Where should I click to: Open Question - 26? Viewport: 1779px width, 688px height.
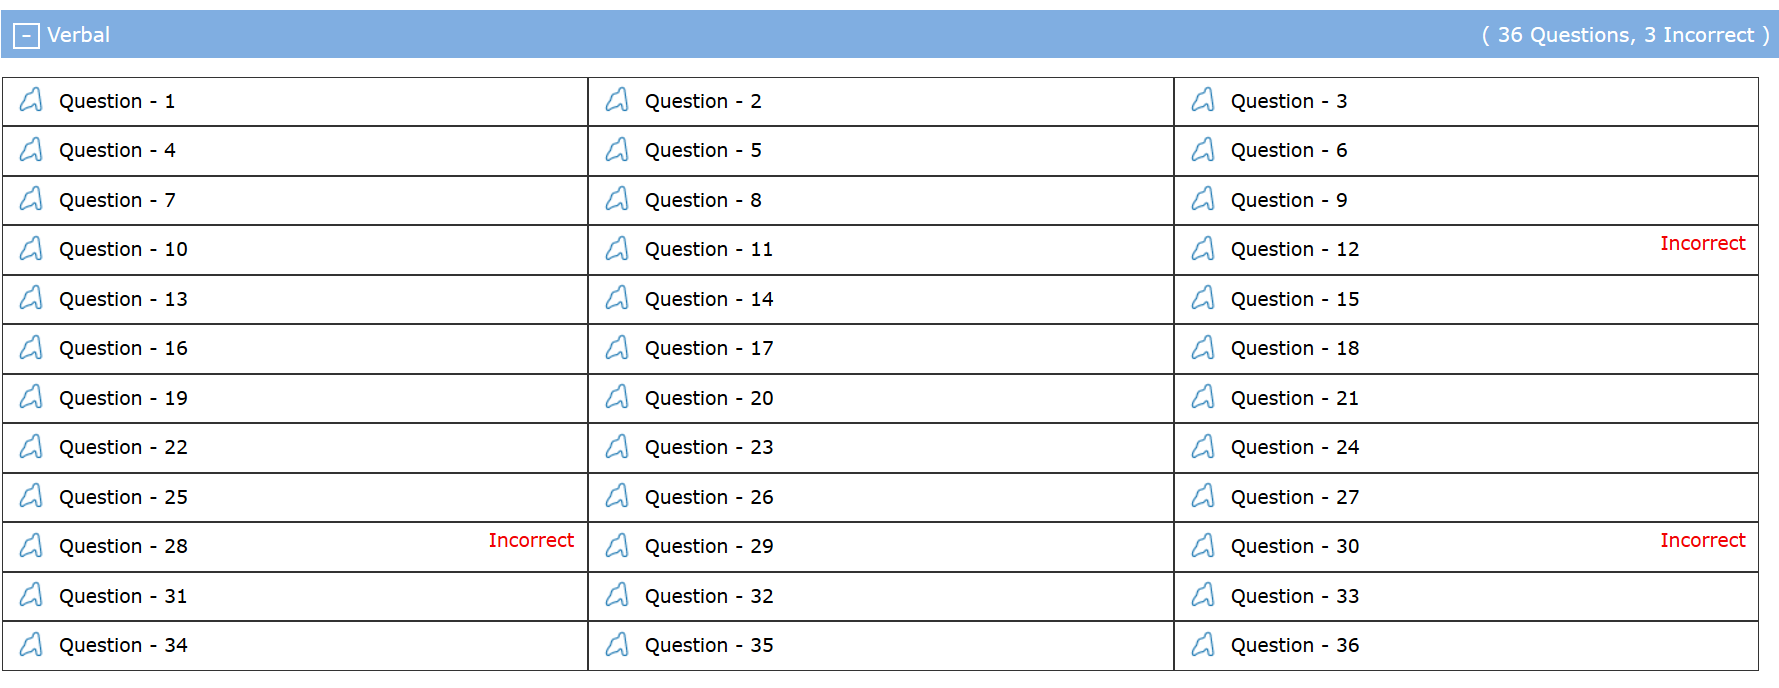coord(708,497)
